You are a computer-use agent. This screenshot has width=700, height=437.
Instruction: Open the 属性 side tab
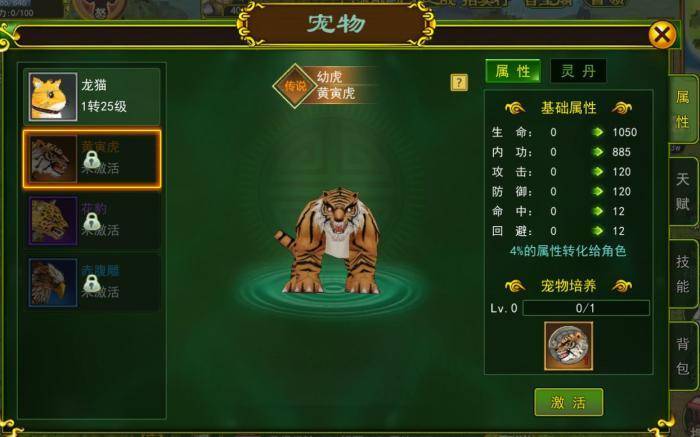pos(683,108)
